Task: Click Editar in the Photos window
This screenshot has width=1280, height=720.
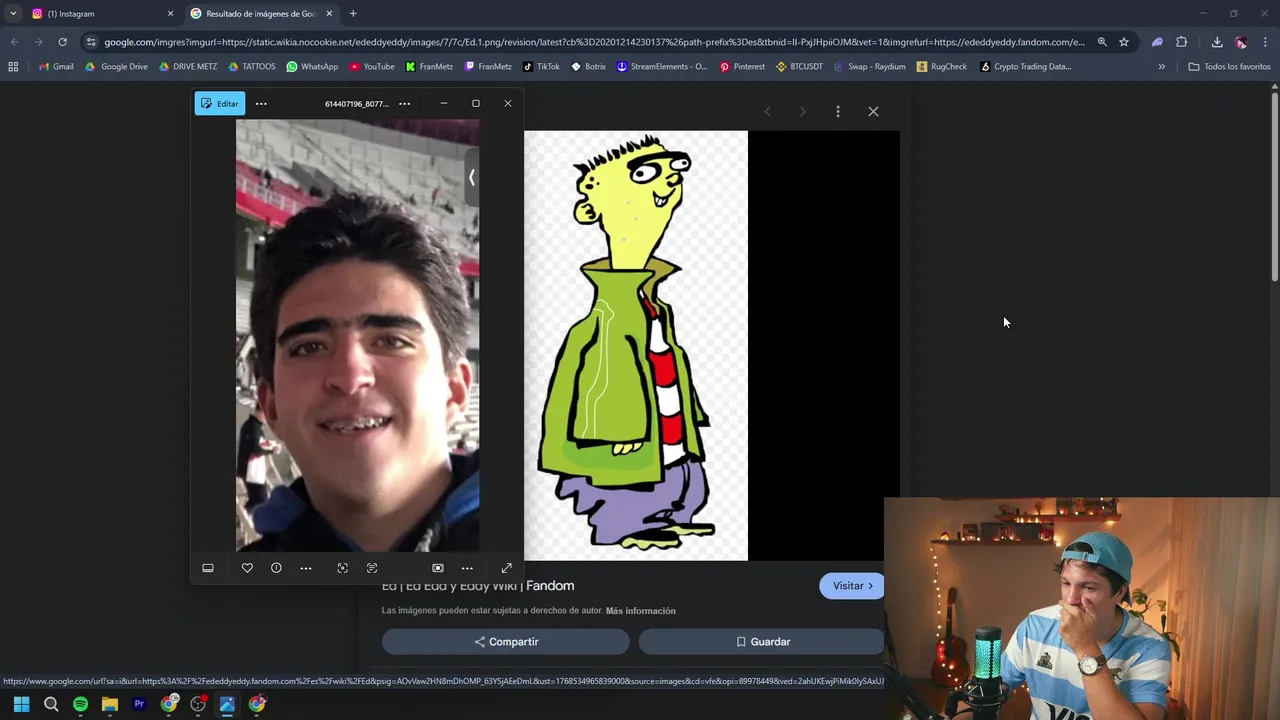Action: click(x=220, y=104)
